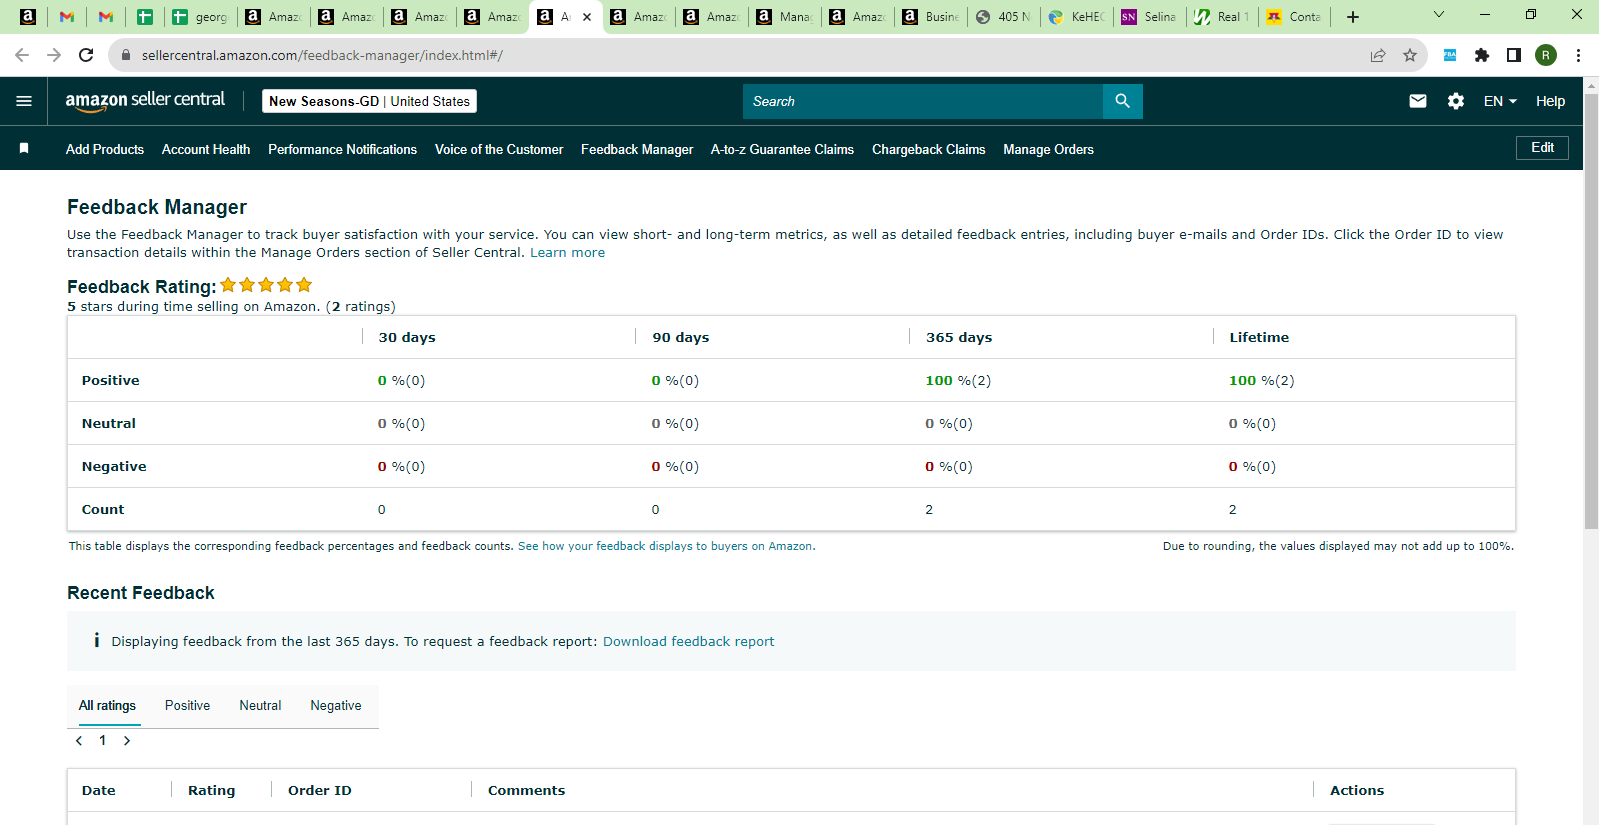Go to next feedback page arrow

point(127,741)
